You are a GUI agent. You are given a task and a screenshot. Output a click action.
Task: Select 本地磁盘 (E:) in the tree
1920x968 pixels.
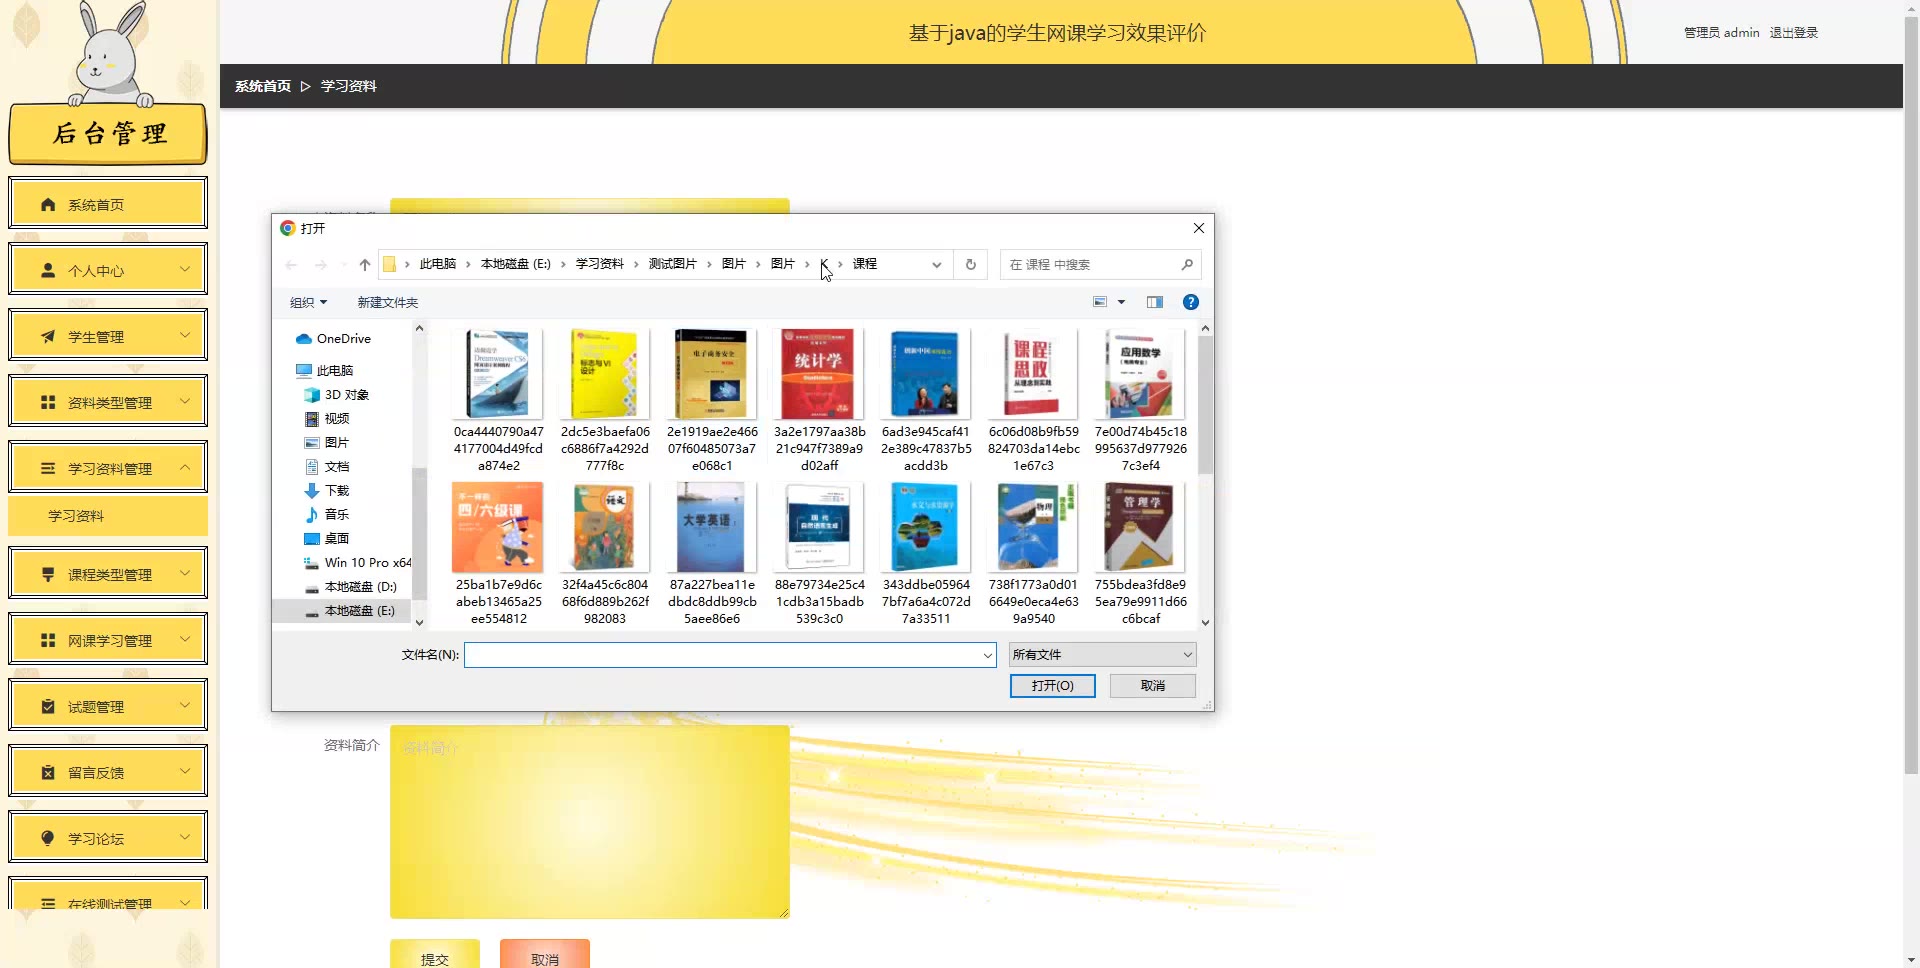[350, 611]
